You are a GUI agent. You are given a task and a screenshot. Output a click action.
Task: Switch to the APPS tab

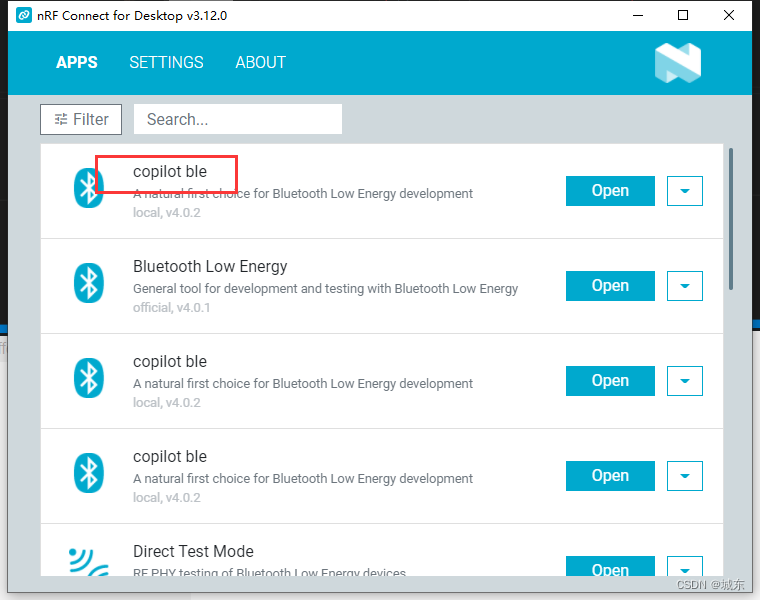pos(77,63)
